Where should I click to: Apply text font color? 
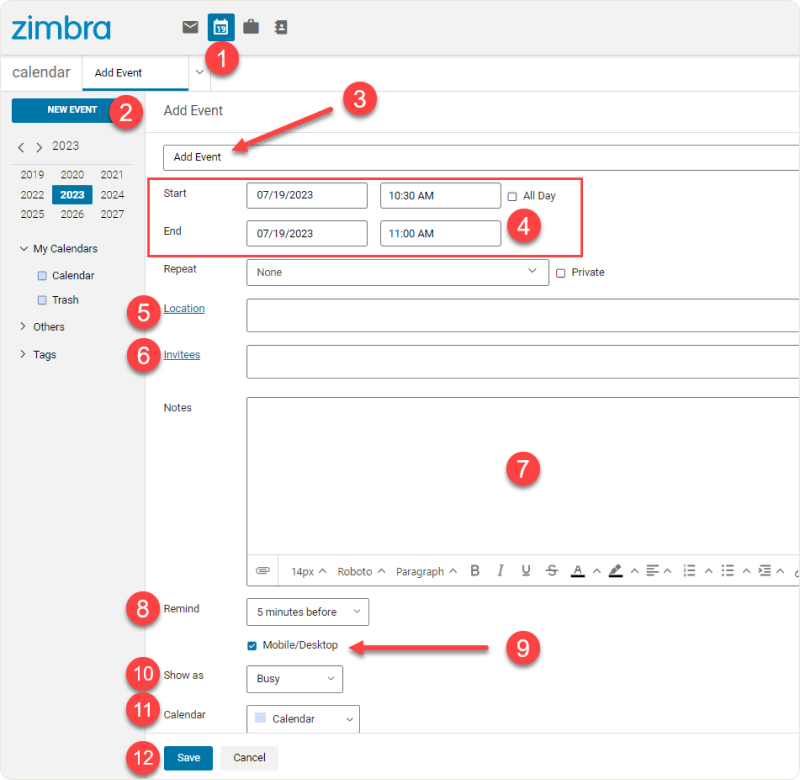pyautogui.click(x=578, y=571)
